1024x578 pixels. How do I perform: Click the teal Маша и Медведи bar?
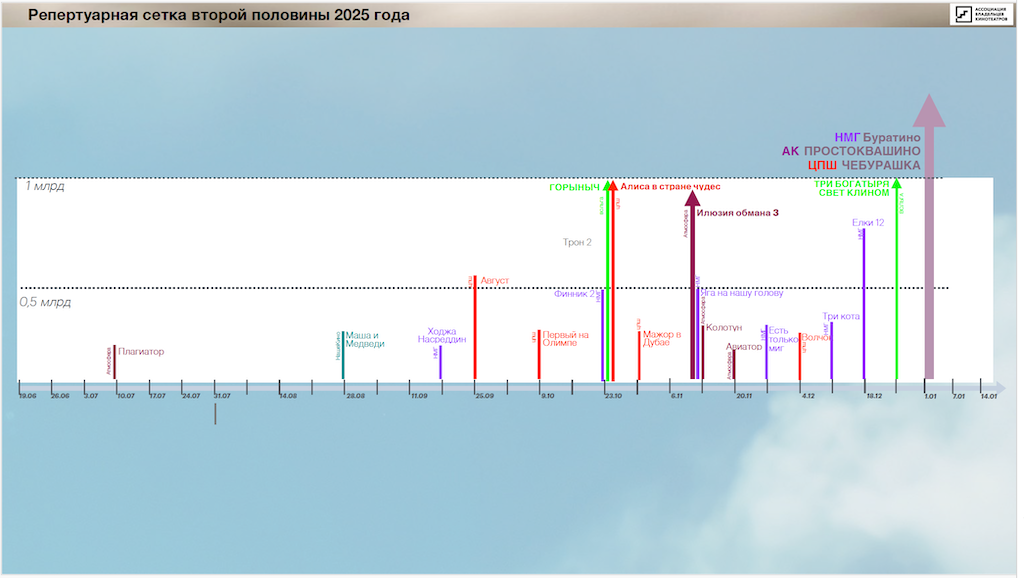343,356
